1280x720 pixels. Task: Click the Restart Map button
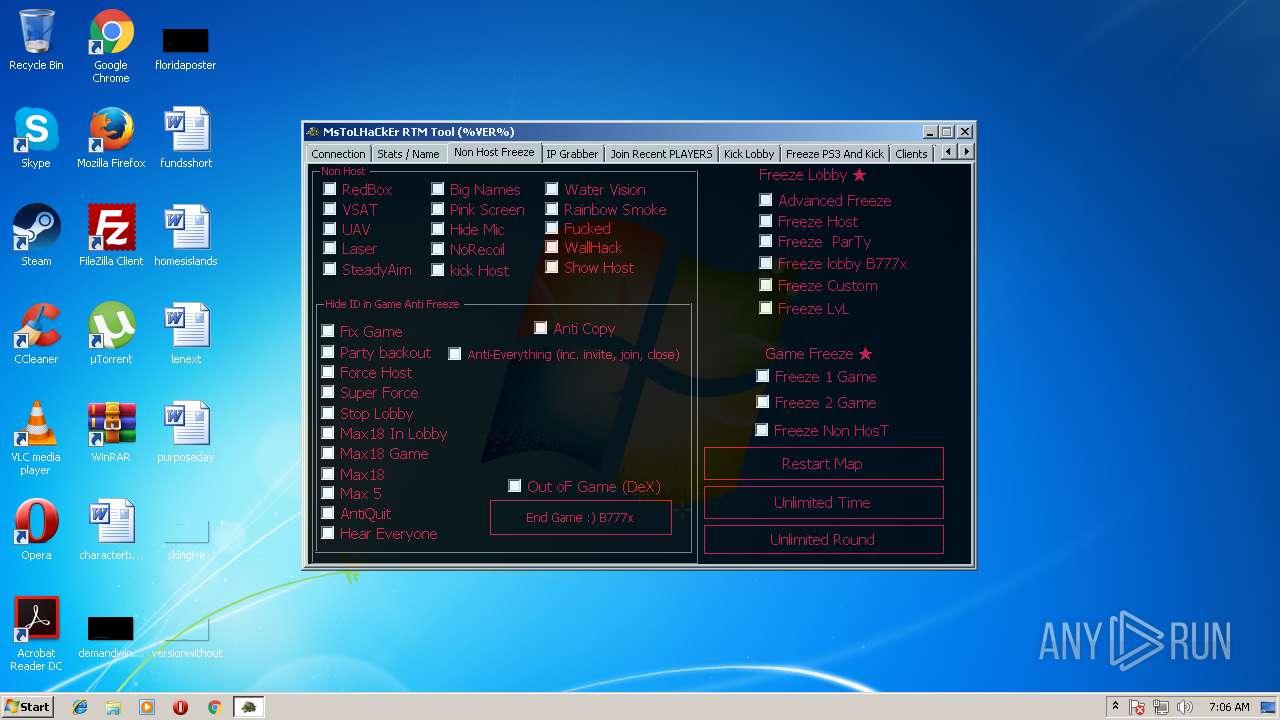(823, 464)
